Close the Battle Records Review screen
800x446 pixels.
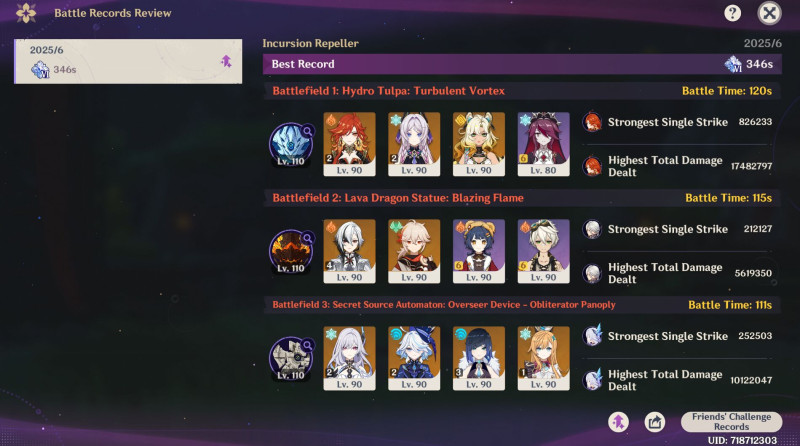(x=769, y=13)
